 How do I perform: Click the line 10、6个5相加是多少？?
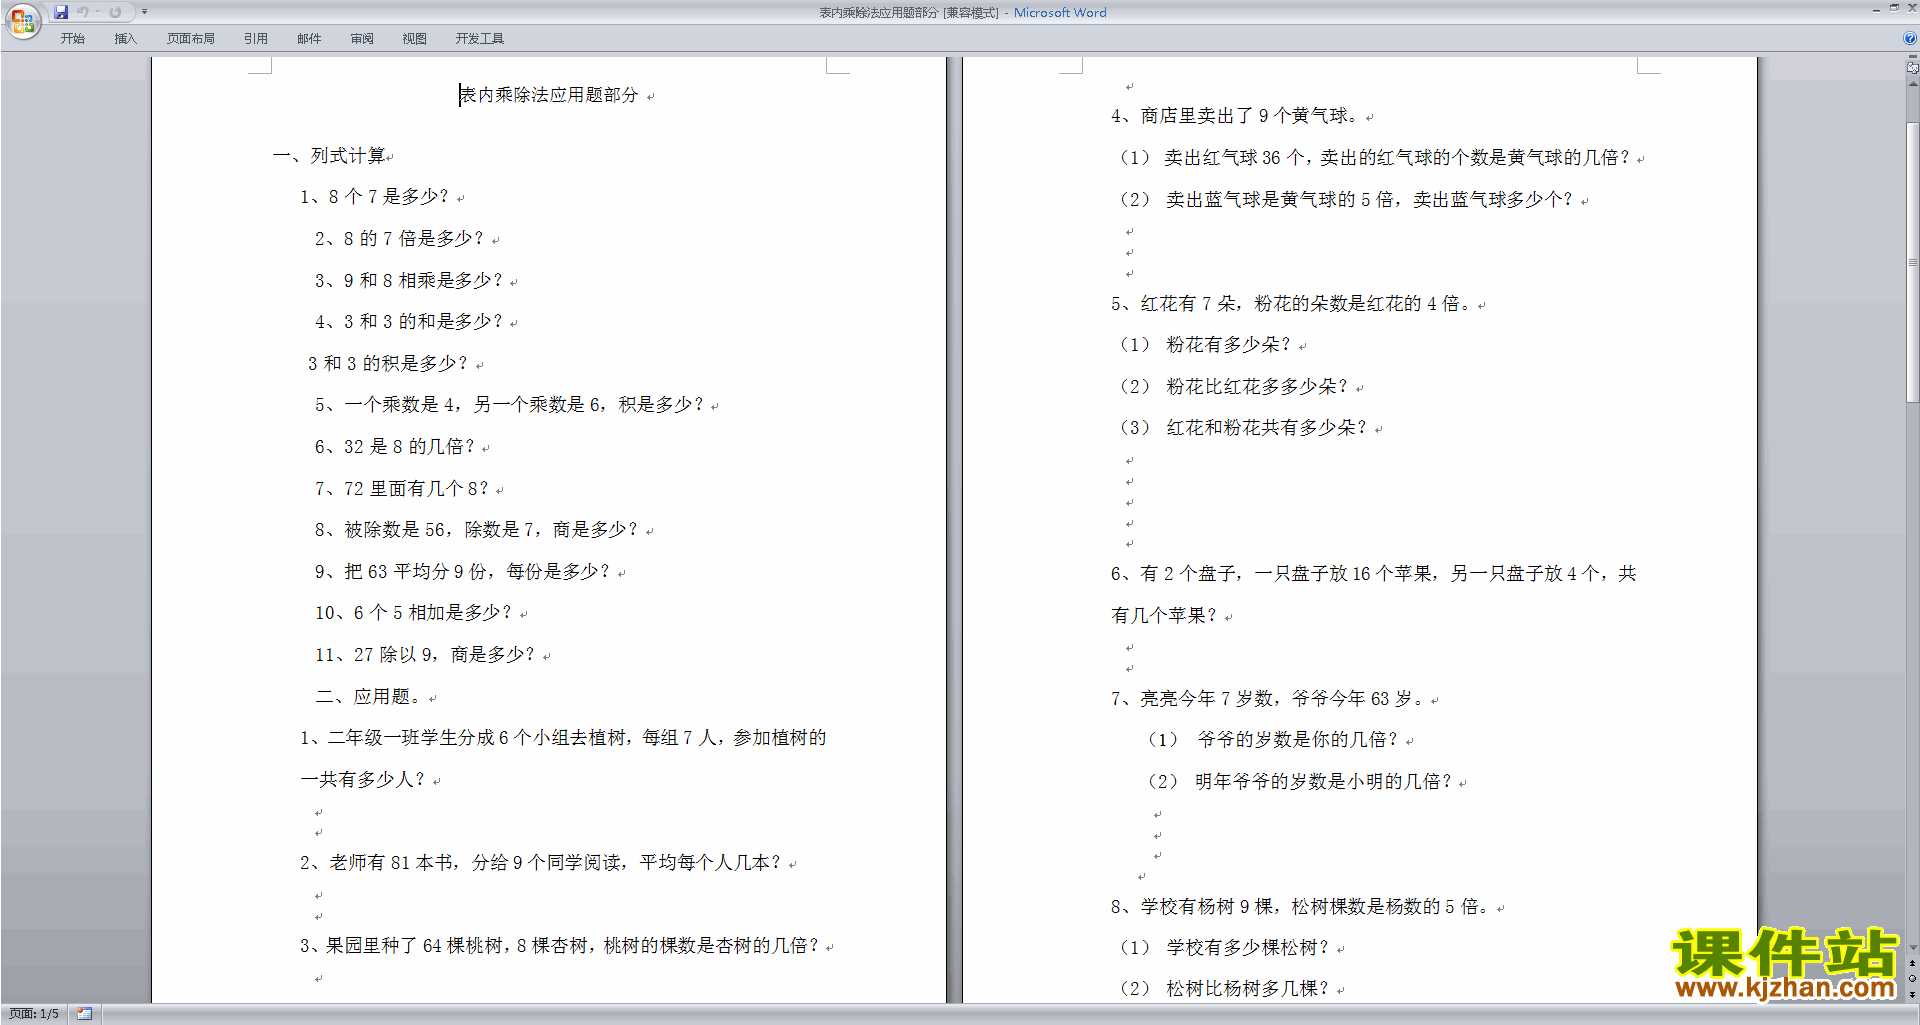pyautogui.click(x=414, y=613)
